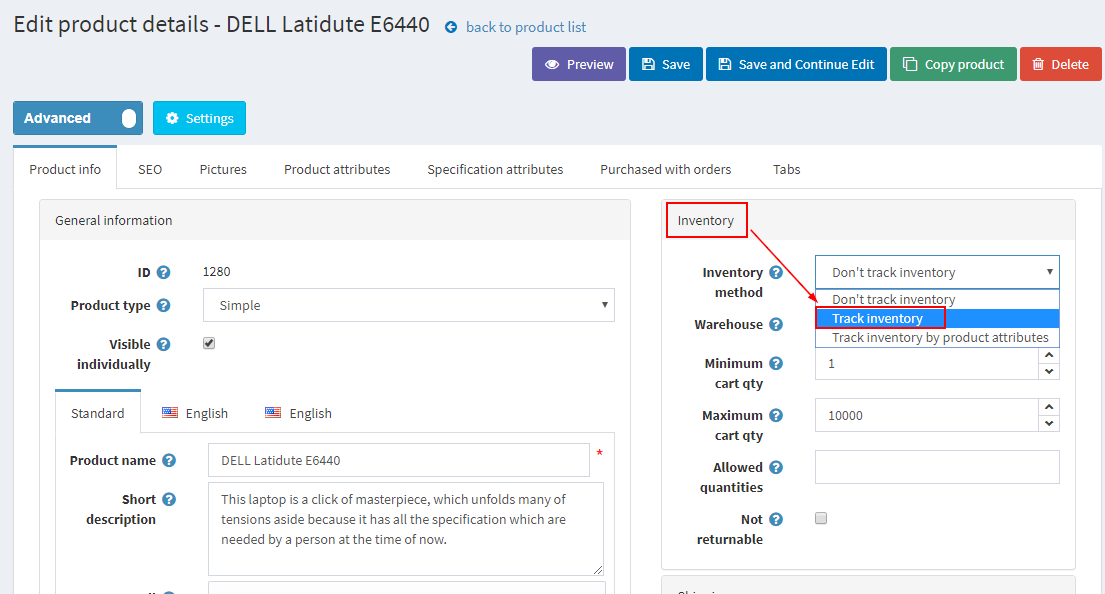Open the Pictures tab
Viewport: 1105px width, 594px height.
tap(223, 169)
